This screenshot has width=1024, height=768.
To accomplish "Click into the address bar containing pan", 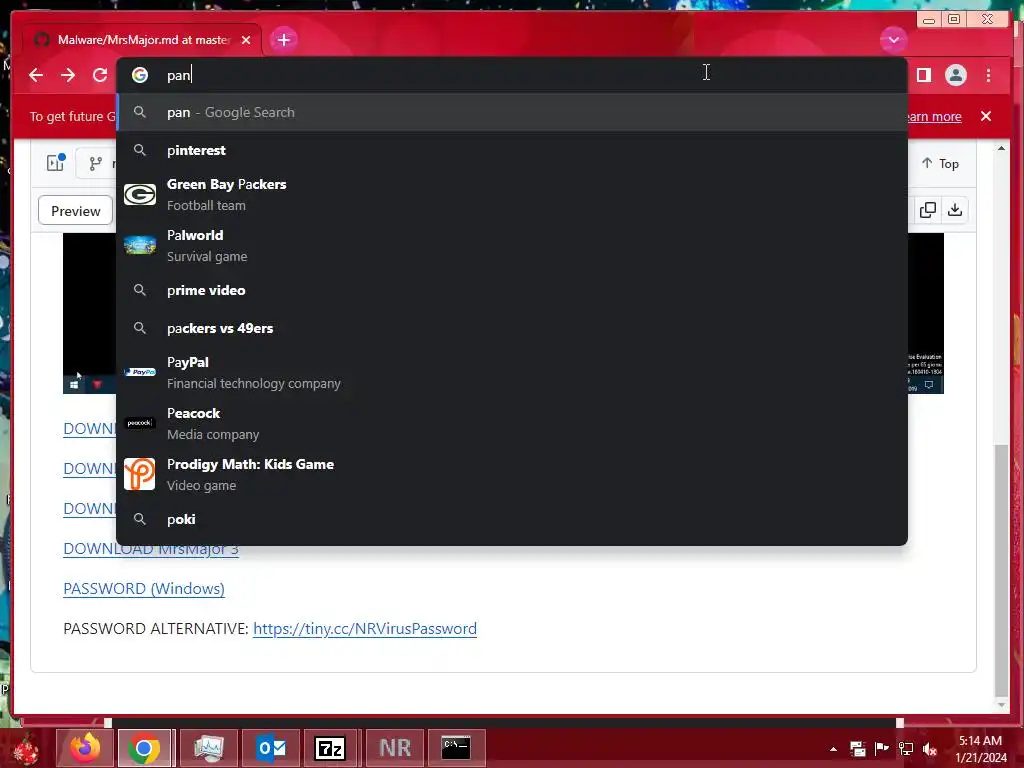I will (x=512, y=75).
